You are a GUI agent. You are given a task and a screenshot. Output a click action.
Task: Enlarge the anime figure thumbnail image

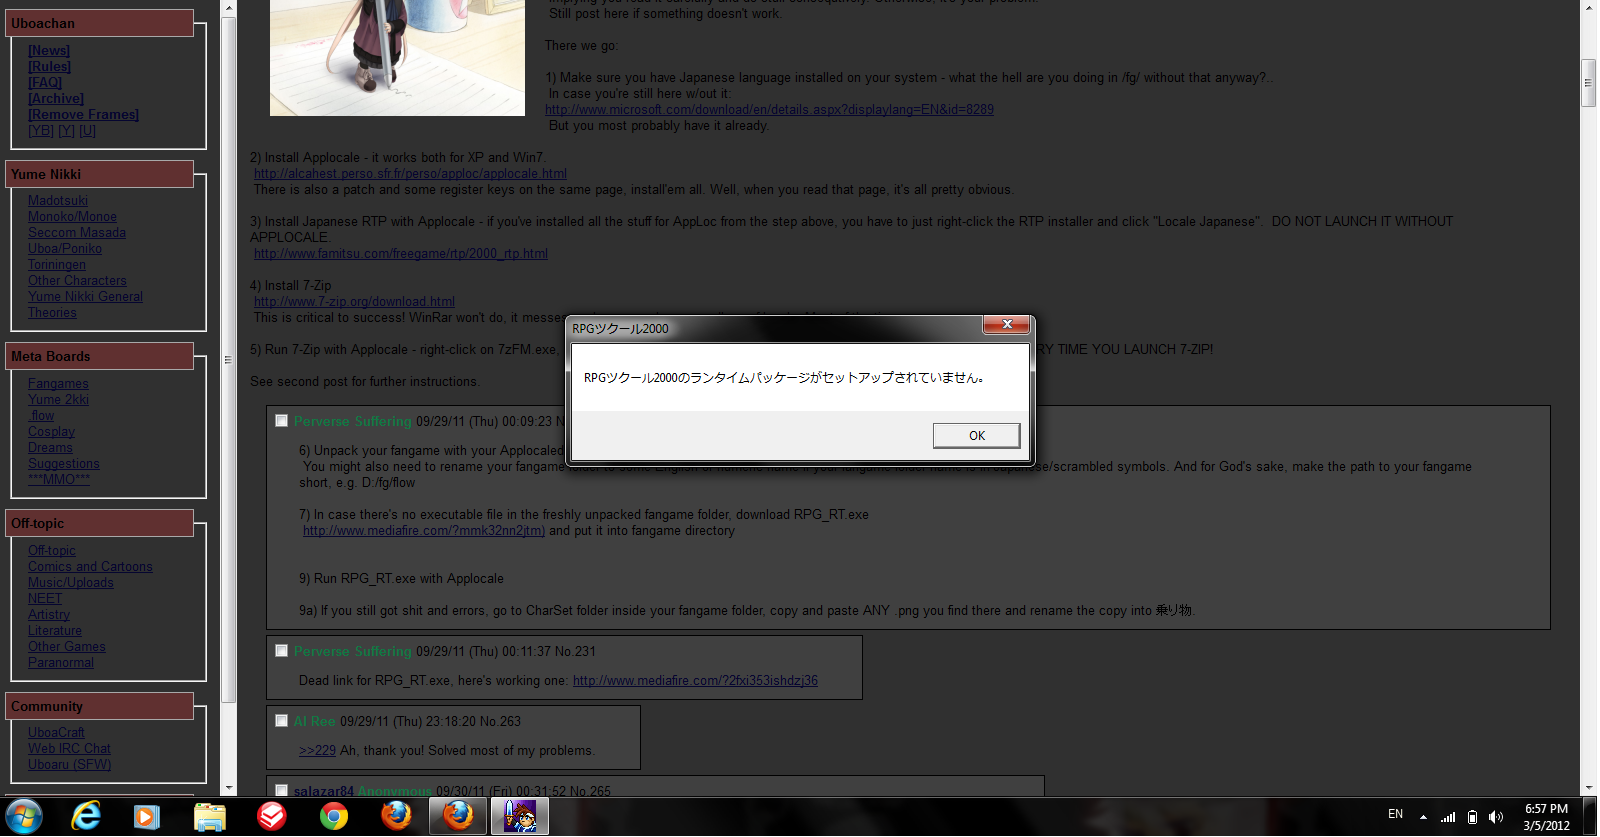click(397, 57)
